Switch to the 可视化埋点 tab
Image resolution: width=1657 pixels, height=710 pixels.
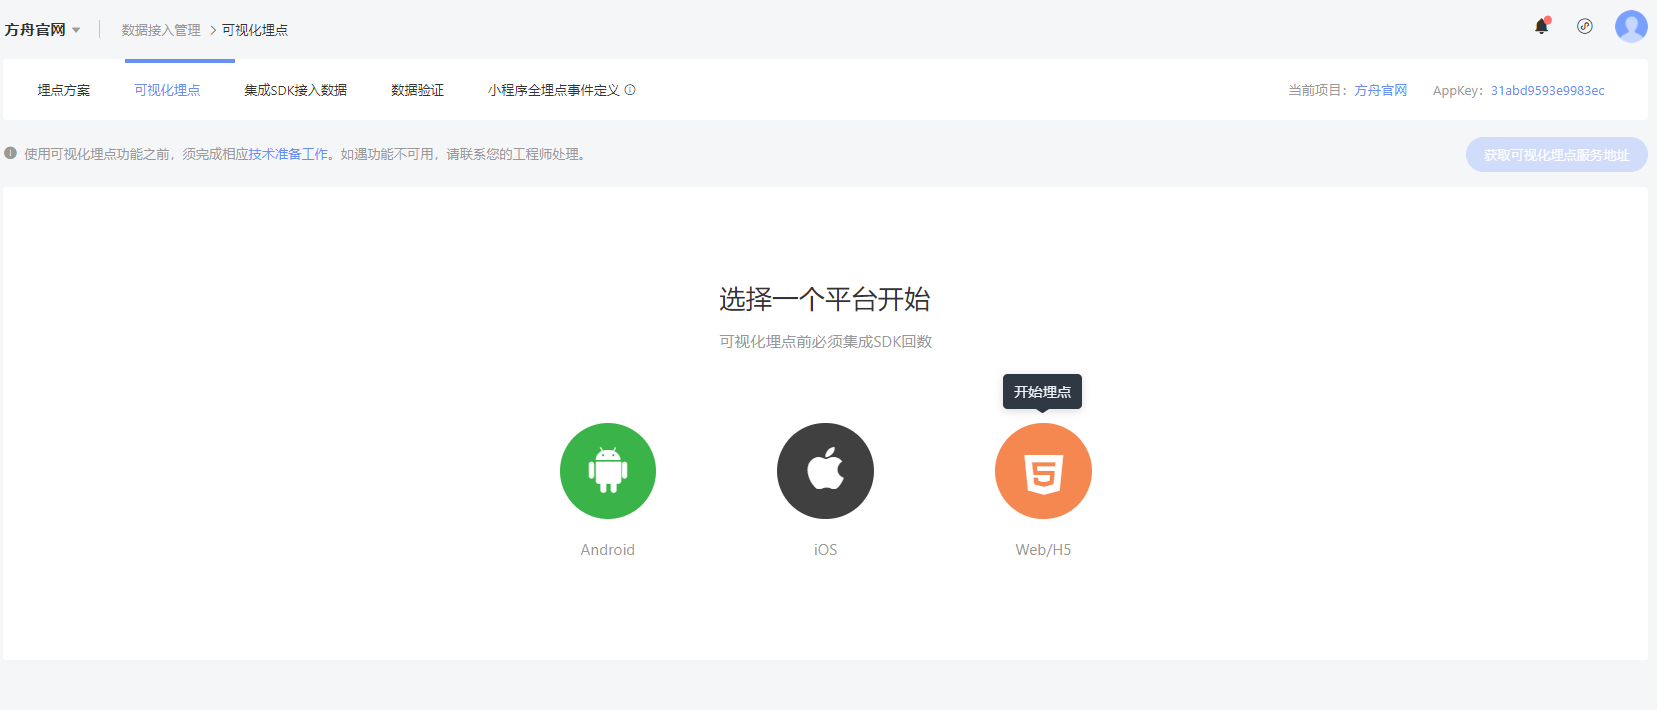tap(168, 90)
